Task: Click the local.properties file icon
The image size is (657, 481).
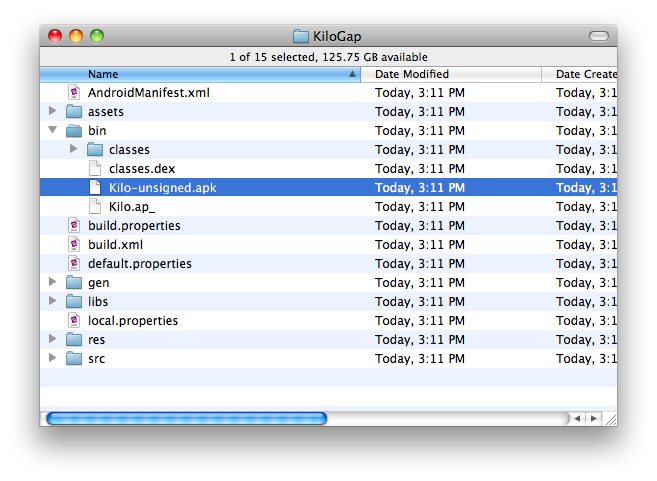Action: 73,320
